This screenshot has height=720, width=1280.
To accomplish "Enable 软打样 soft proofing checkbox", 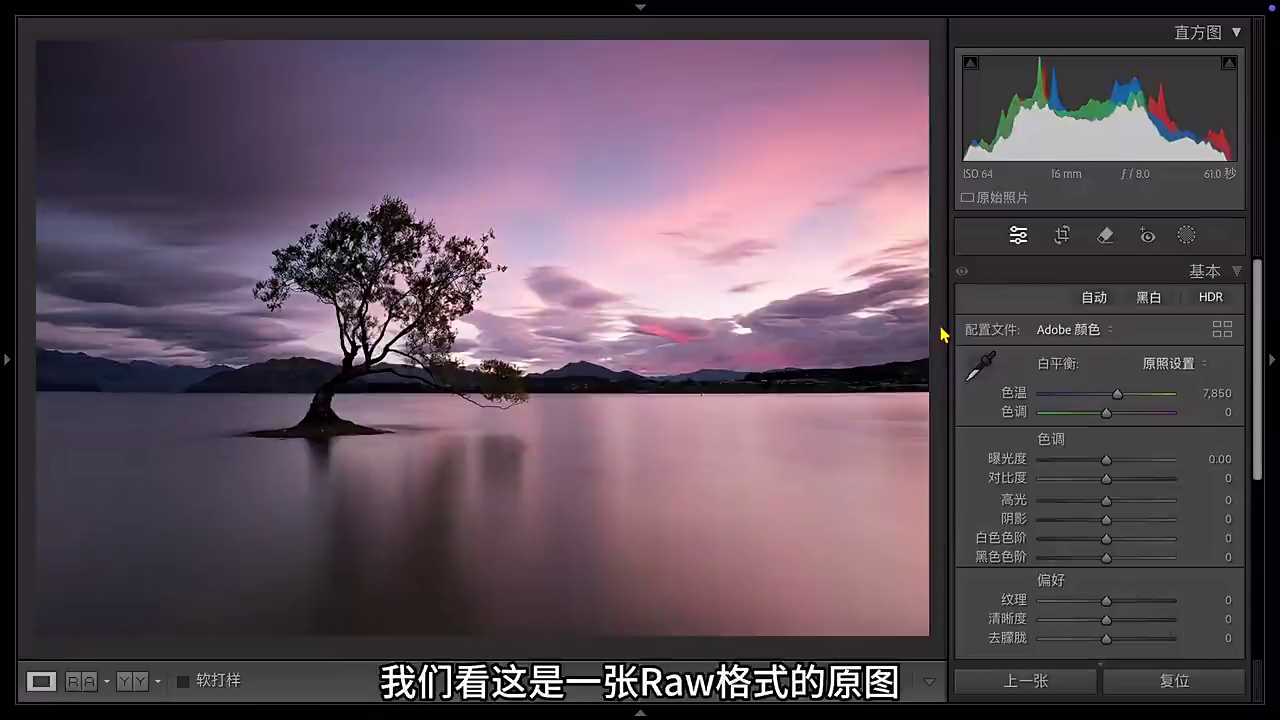I will click(183, 681).
